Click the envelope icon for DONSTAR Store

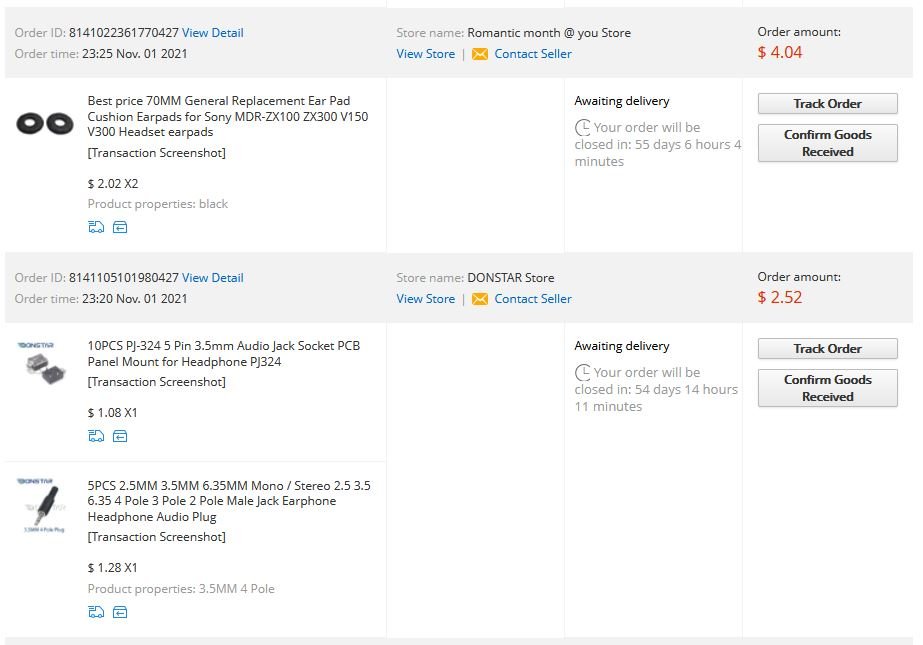tap(480, 299)
